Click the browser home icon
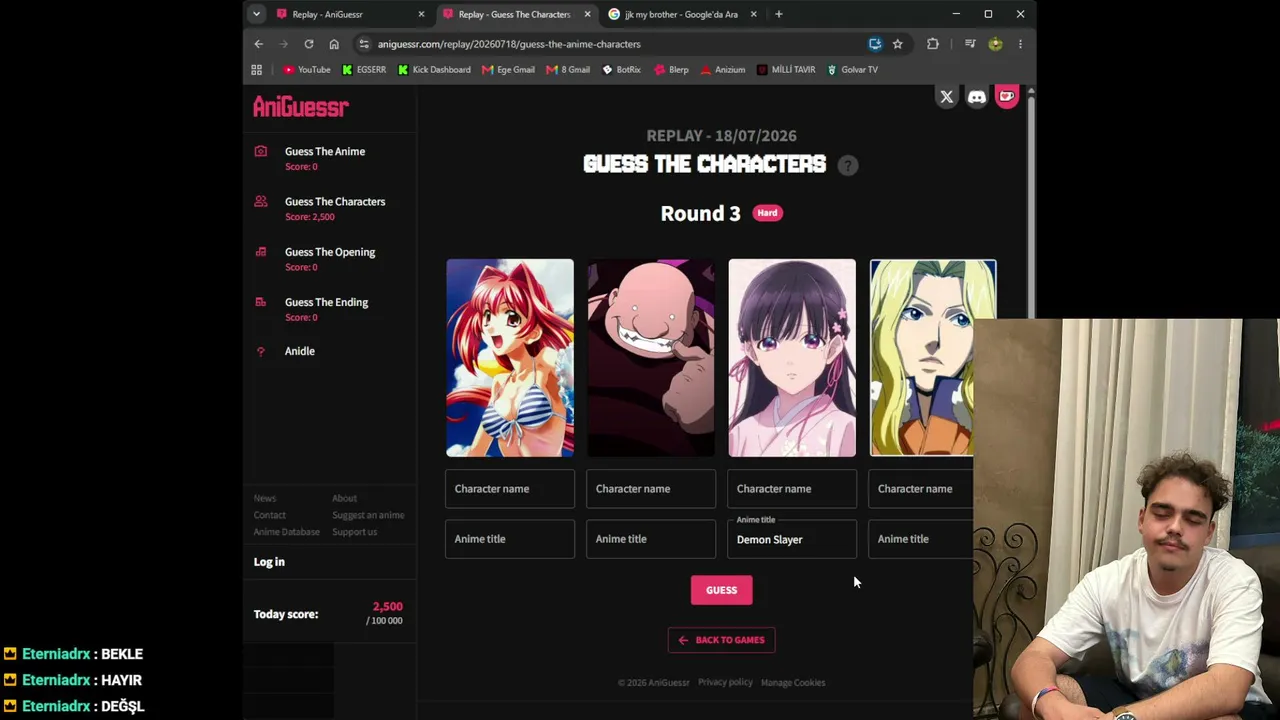1280x720 pixels. pos(334,44)
